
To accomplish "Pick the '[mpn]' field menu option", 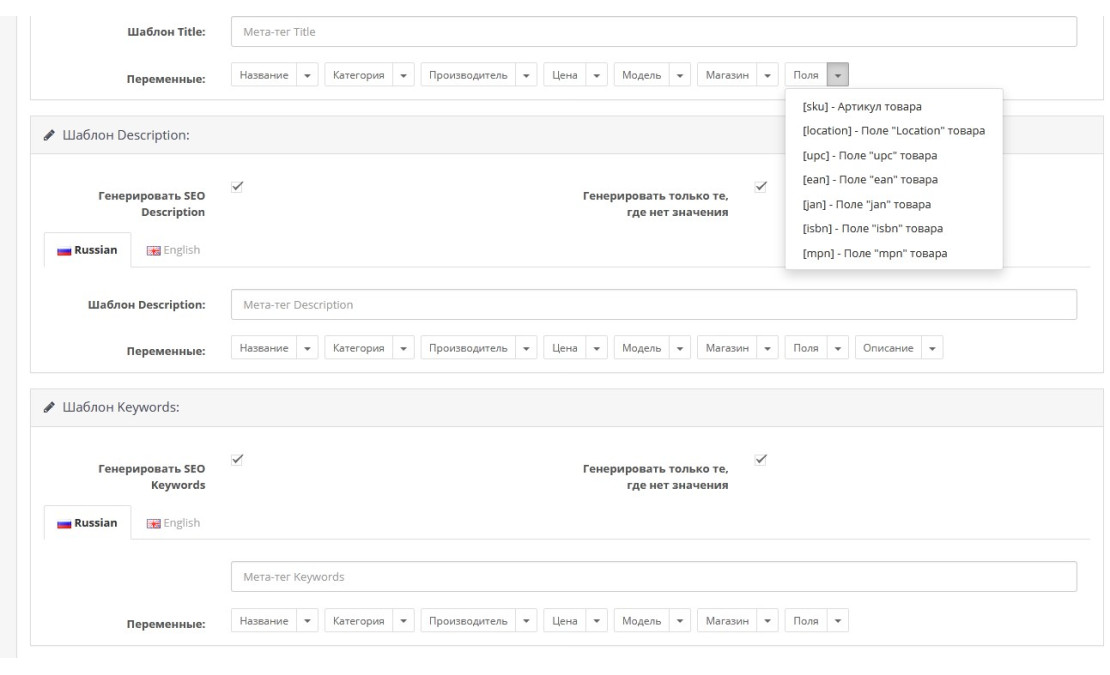I will 875,253.
